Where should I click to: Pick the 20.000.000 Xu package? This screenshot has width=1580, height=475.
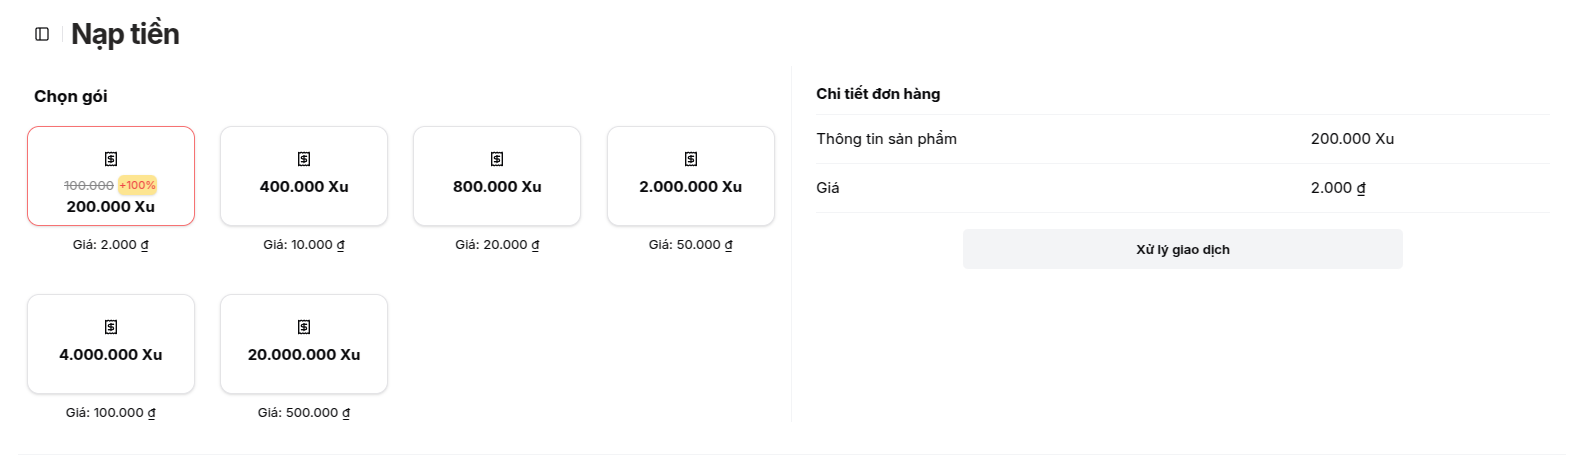(x=304, y=344)
